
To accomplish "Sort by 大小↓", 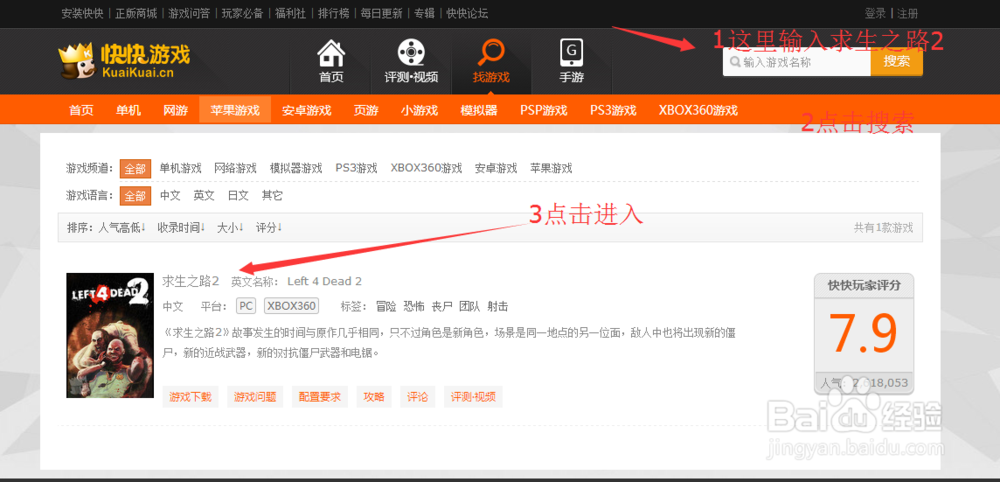I will point(230,228).
